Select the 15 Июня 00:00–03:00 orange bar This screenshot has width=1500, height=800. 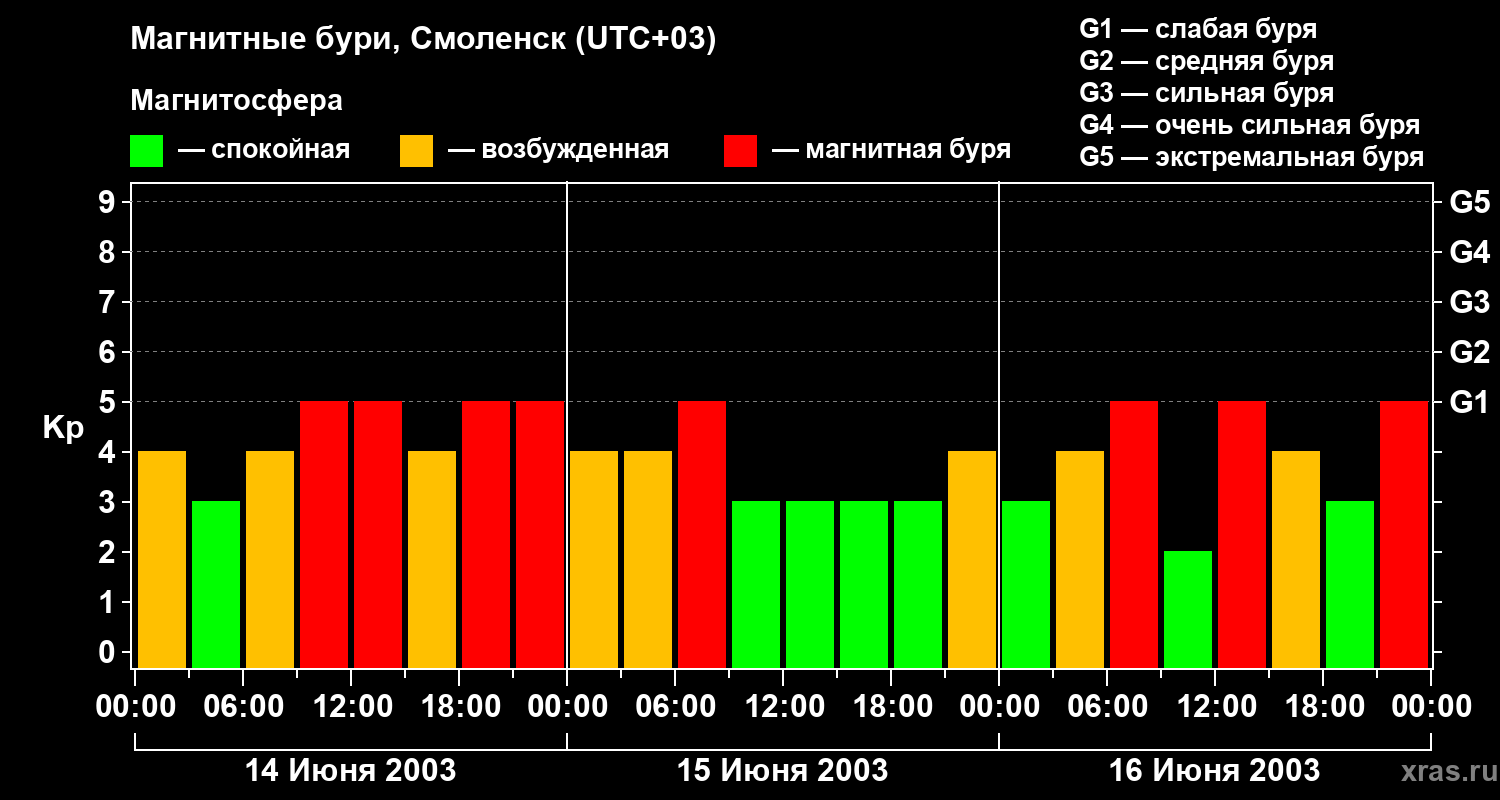(x=594, y=559)
